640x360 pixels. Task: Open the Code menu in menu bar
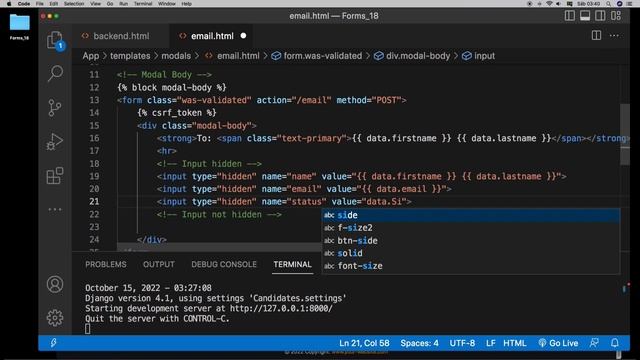[x=24, y=4]
